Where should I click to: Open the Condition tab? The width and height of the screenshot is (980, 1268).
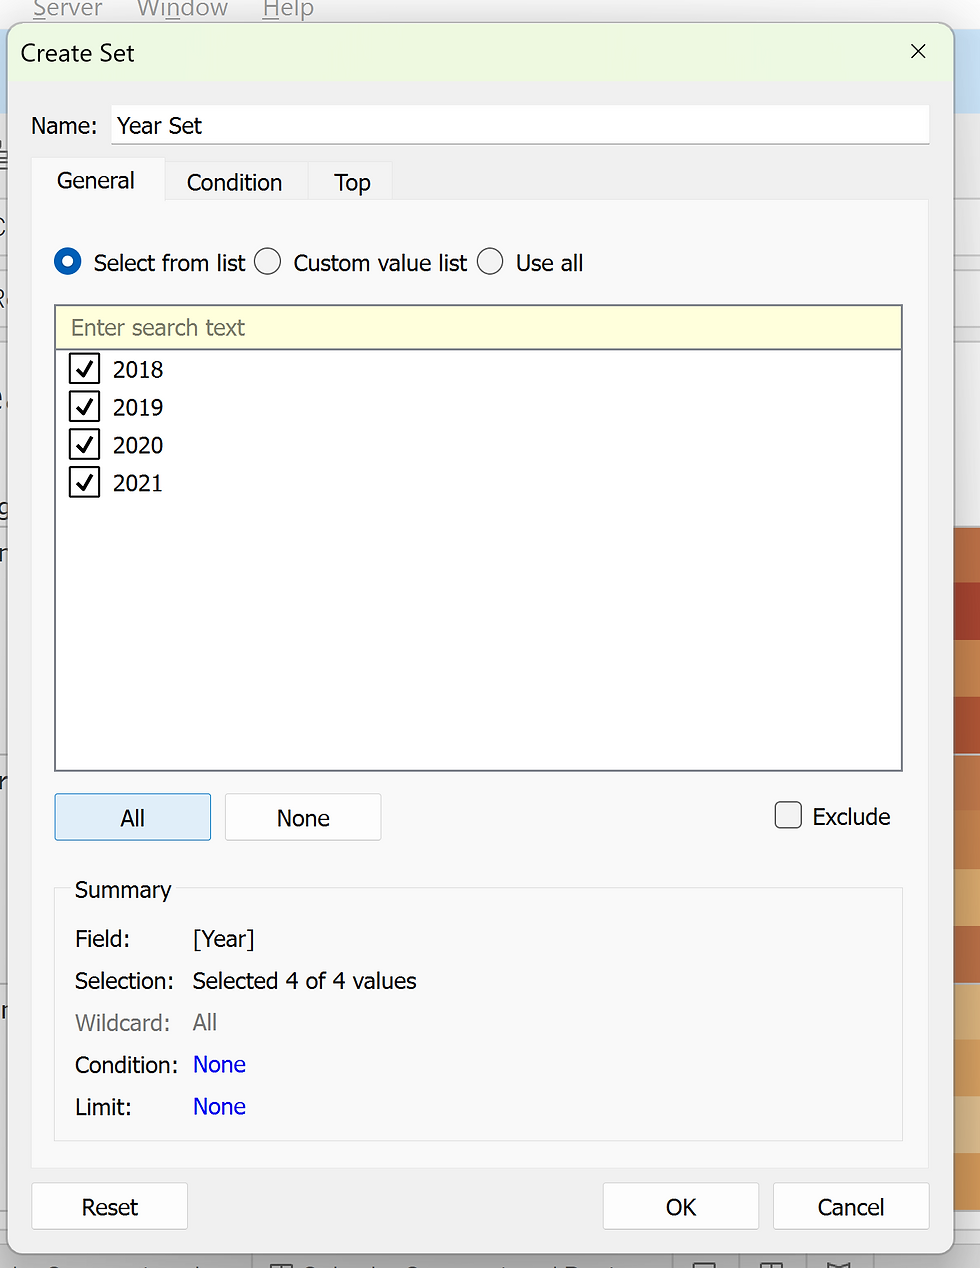click(x=235, y=182)
